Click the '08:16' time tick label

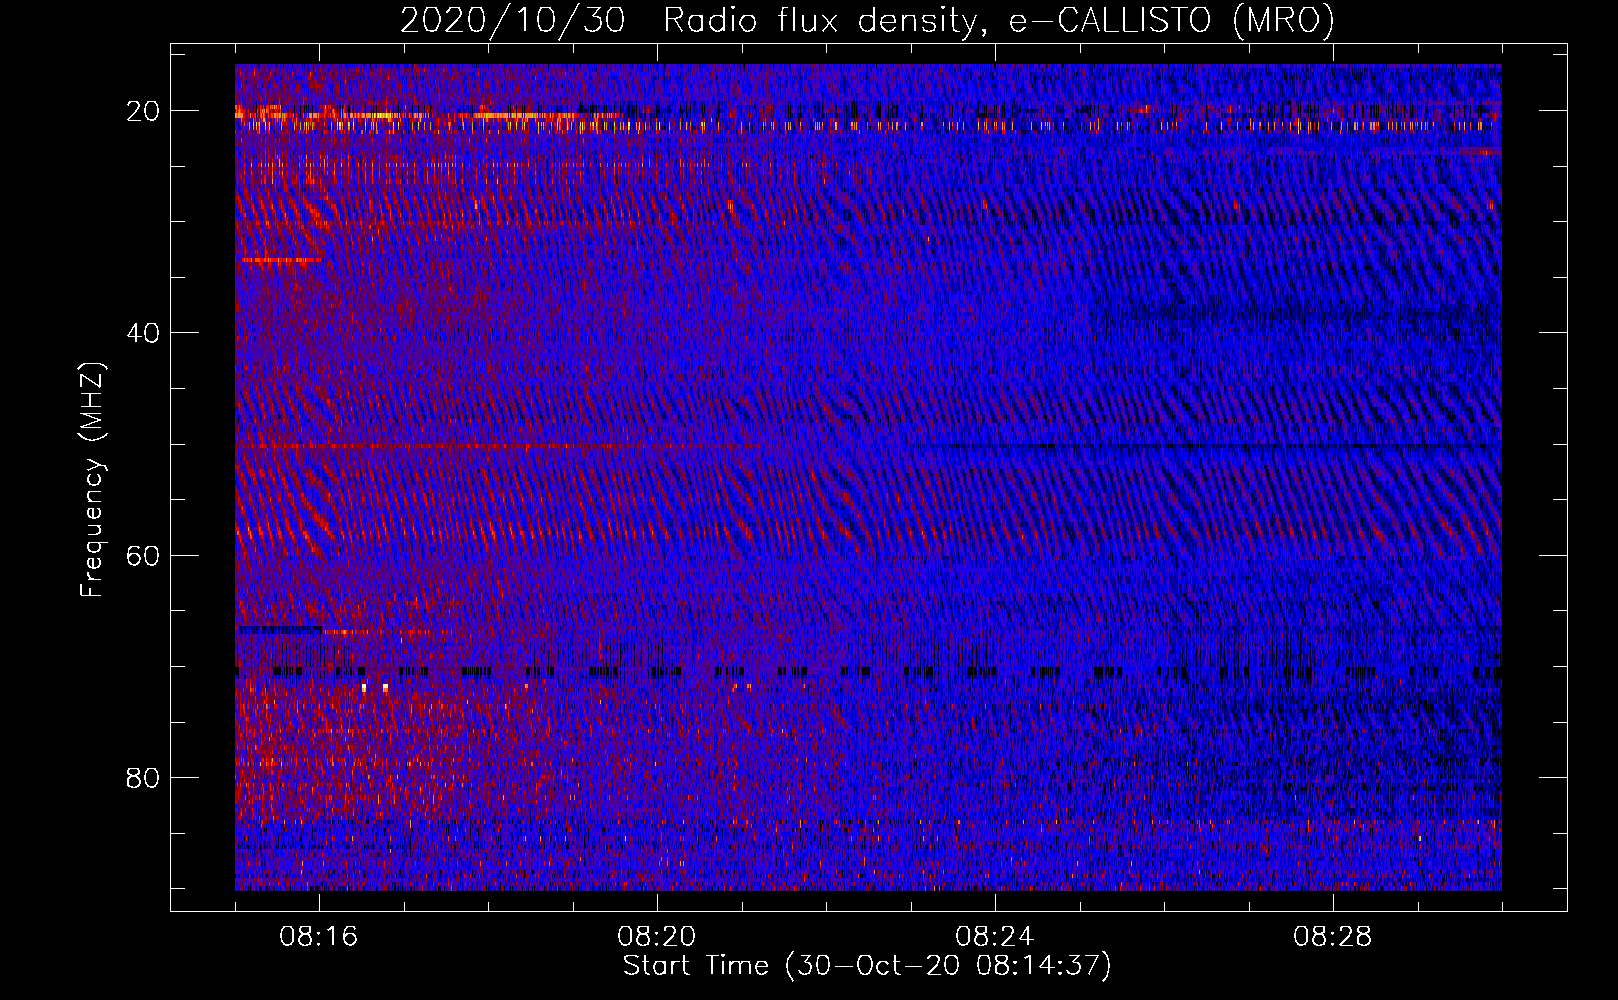point(319,937)
